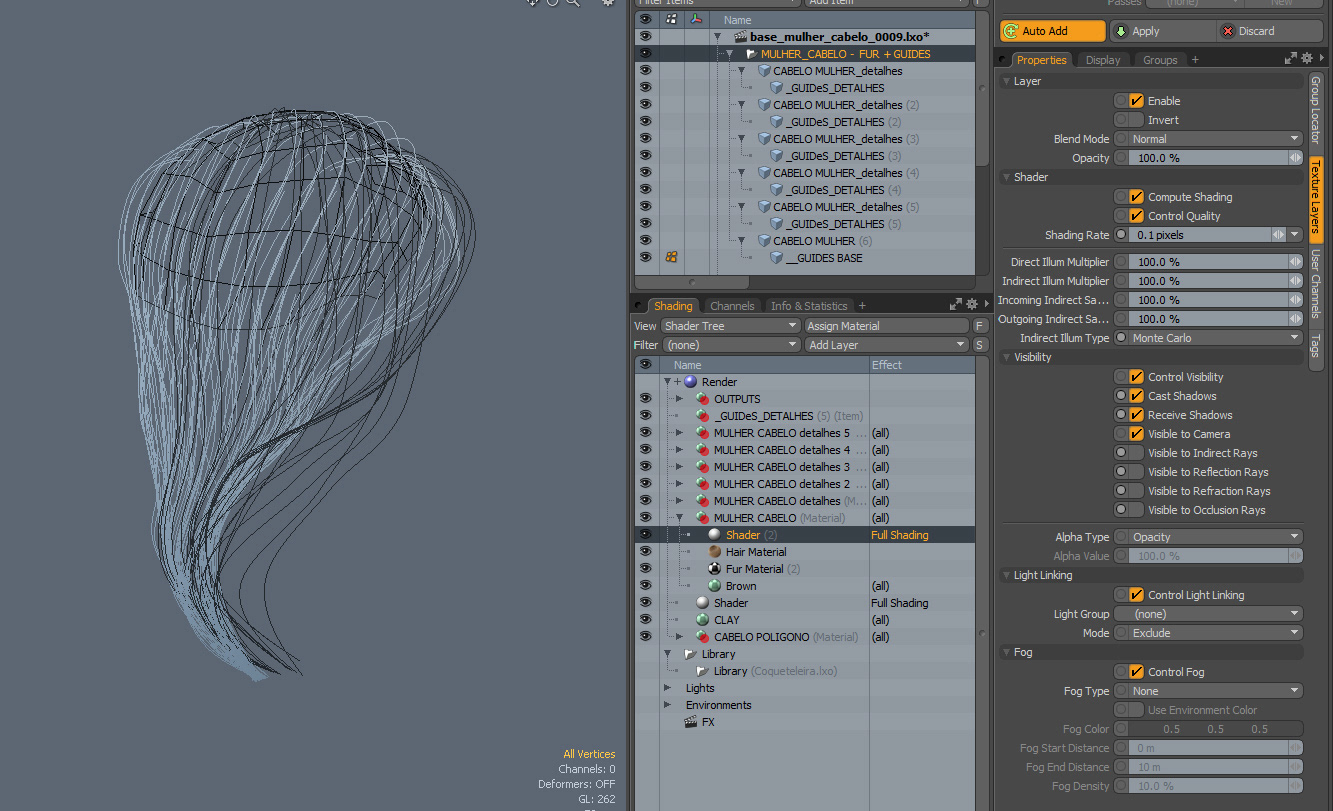Click the CABELO POLIGONO material icon
This screenshot has height=811, width=1333.
point(703,637)
